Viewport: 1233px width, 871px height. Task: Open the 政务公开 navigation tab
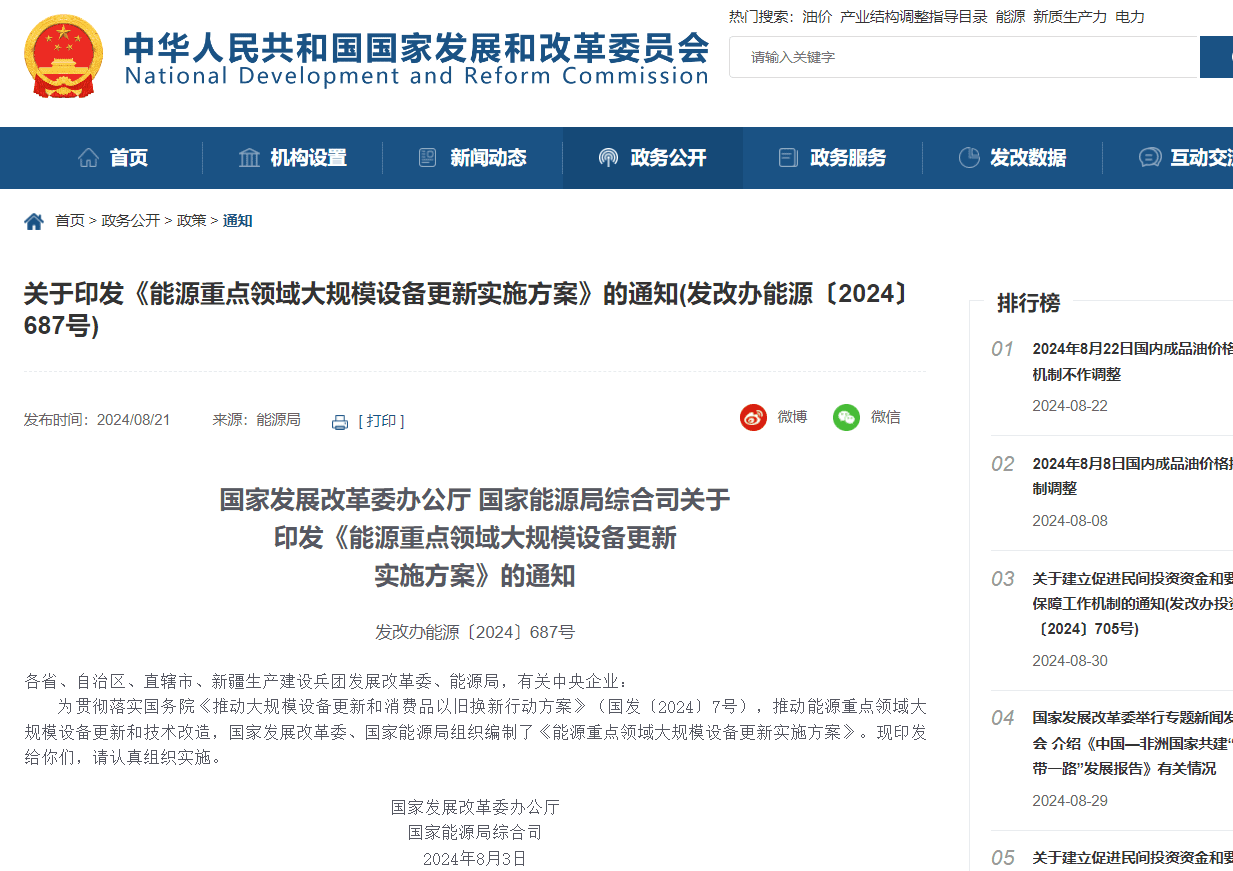click(667, 158)
